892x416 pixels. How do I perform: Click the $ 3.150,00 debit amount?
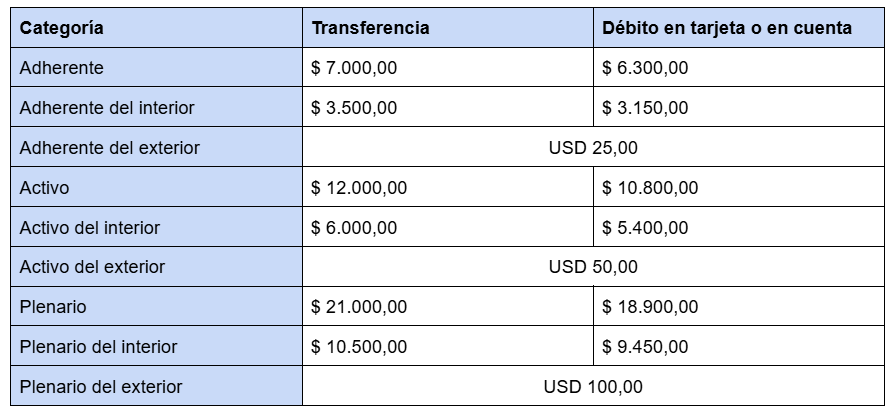pos(645,108)
